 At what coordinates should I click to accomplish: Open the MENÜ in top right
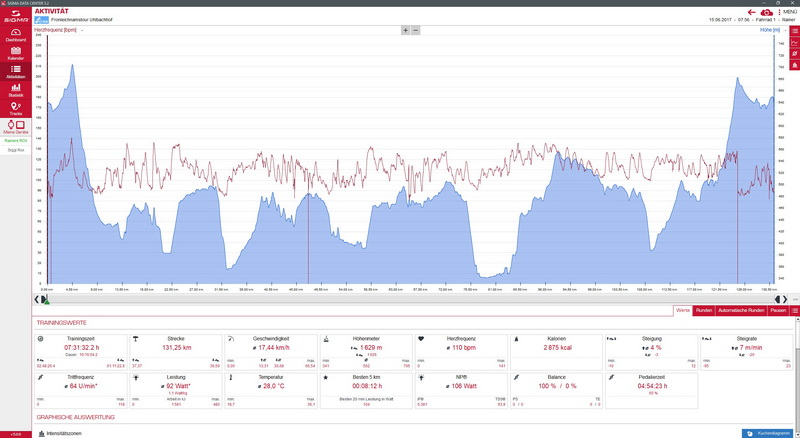tap(787, 12)
